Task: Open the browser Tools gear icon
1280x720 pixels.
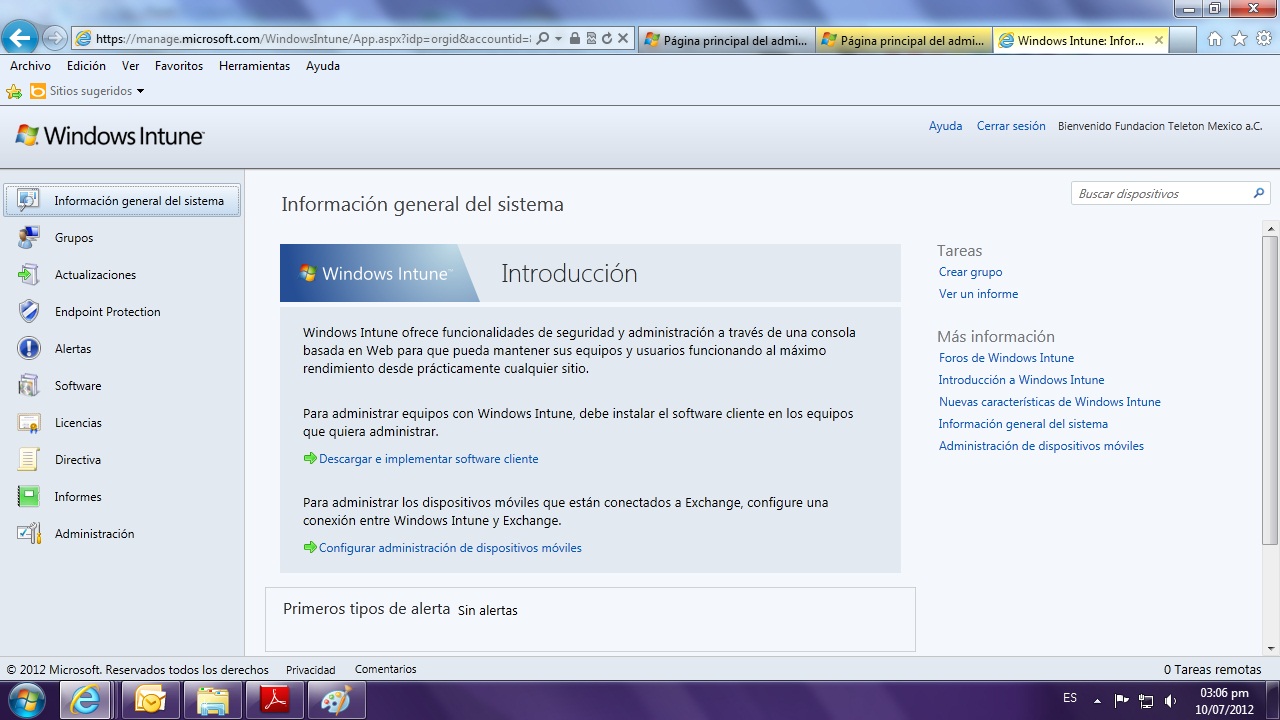Action: coord(1264,39)
